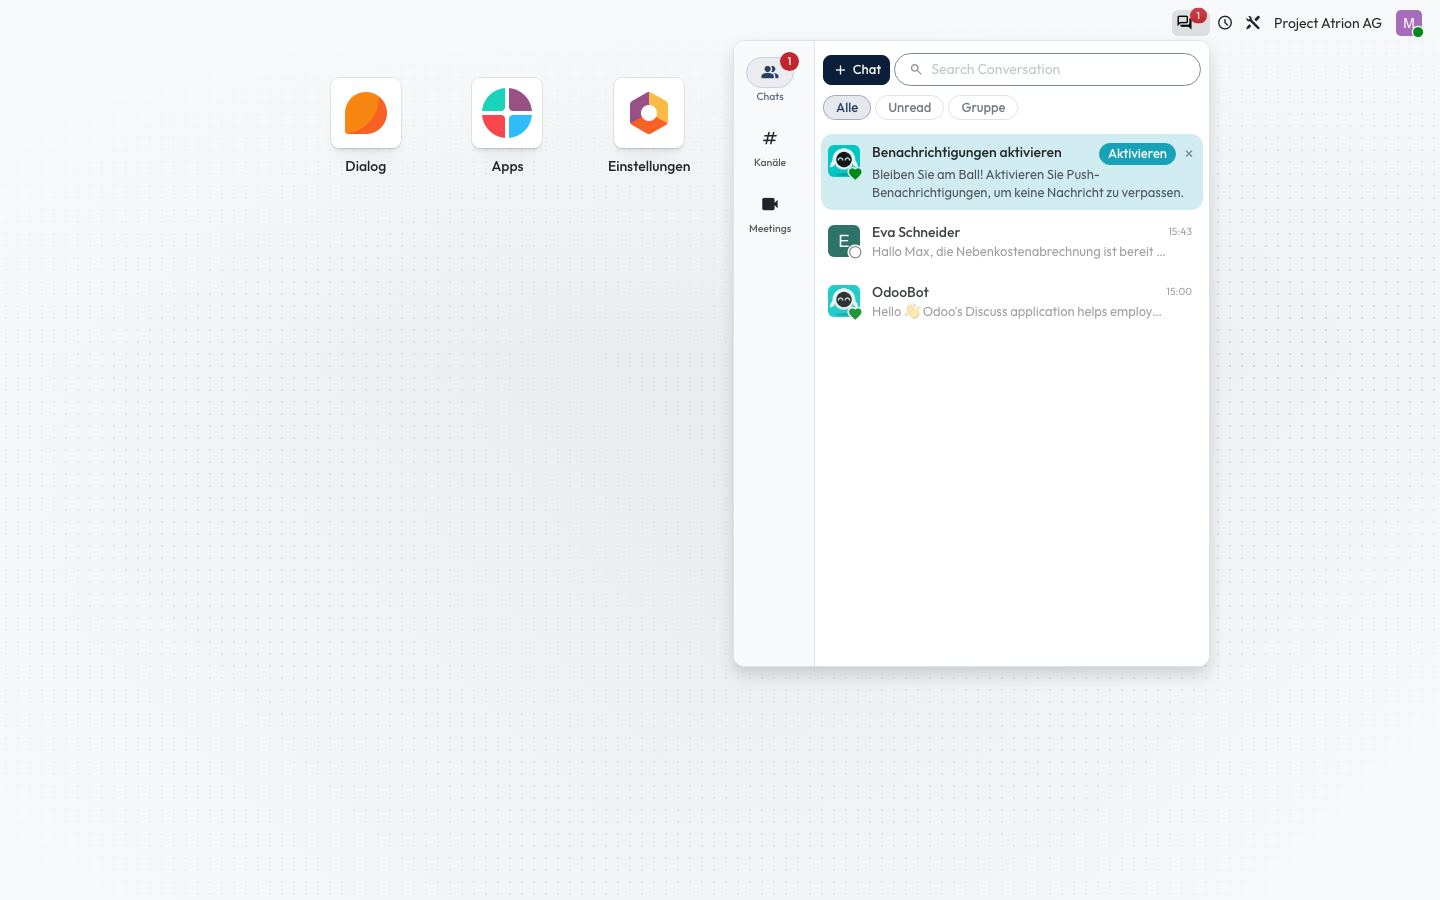The width and height of the screenshot is (1440, 900).
Task: Start a new Chat
Action: click(x=856, y=70)
